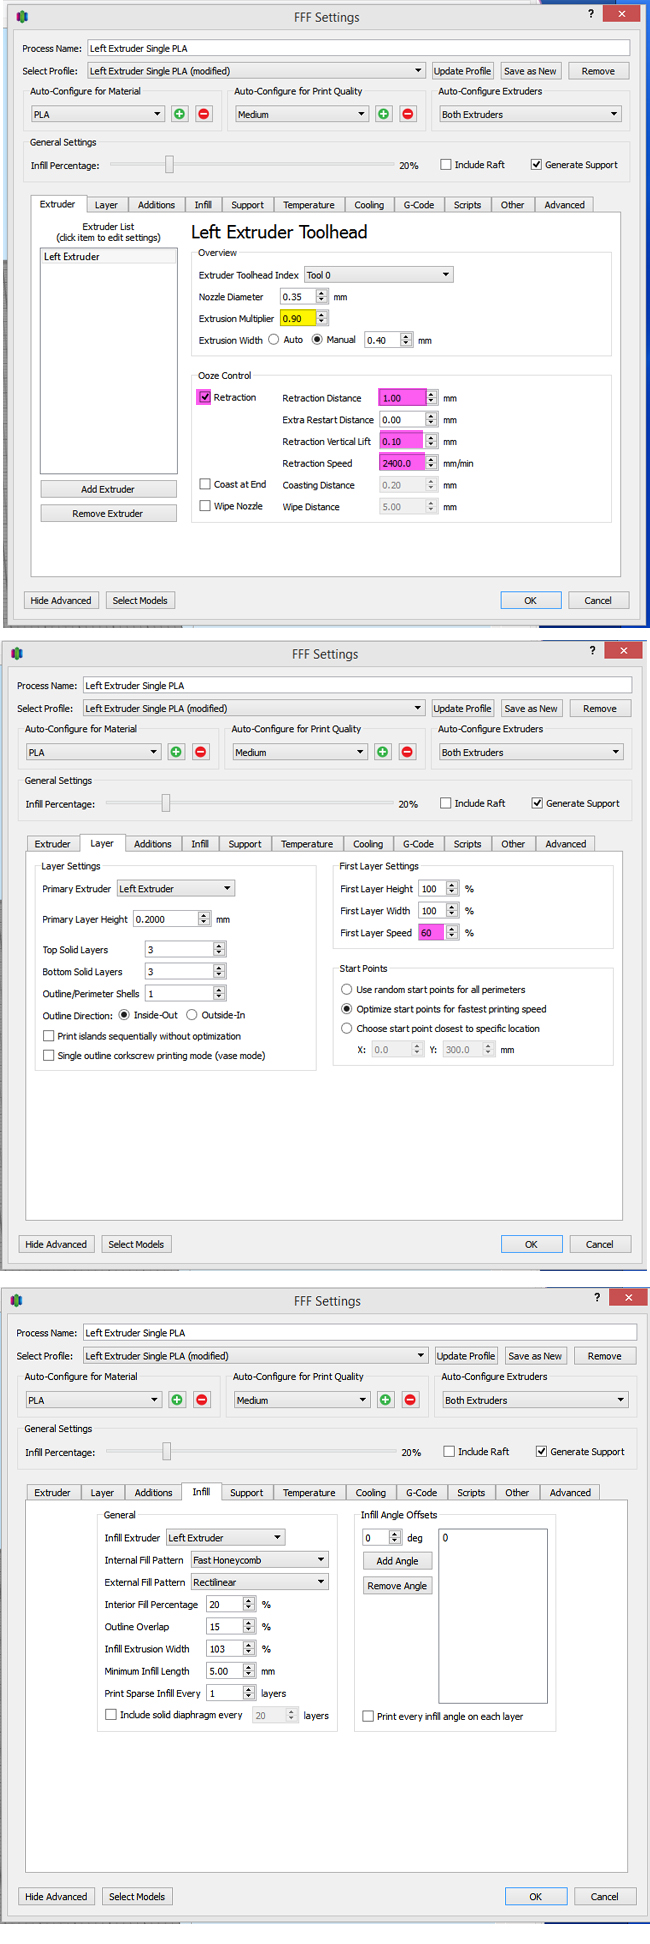Click green add print quality icon in Layer window
The width and height of the screenshot is (650, 1944).
click(x=383, y=752)
